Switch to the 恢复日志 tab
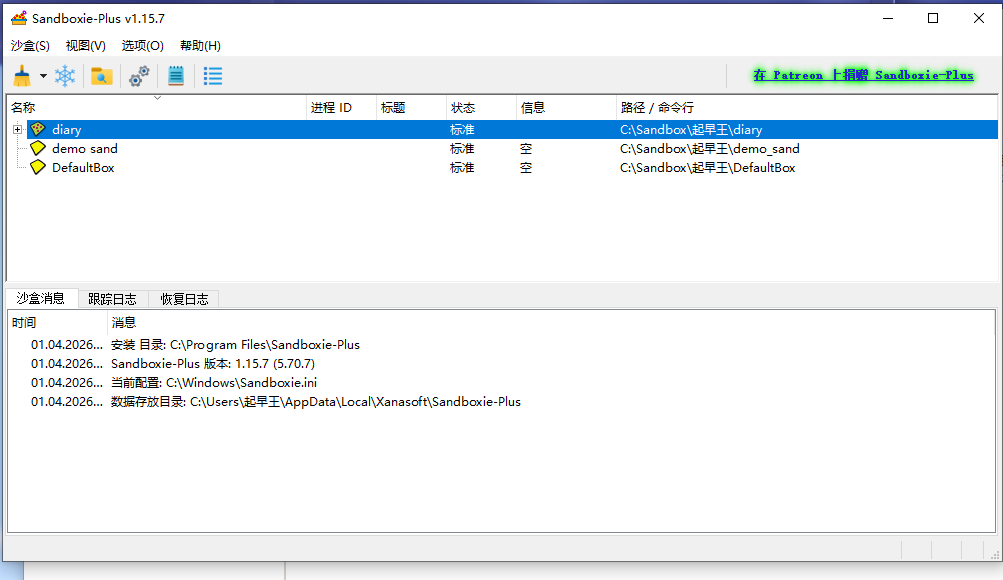The width and height of the screenshot is (1003, 580). click(184, 299)
